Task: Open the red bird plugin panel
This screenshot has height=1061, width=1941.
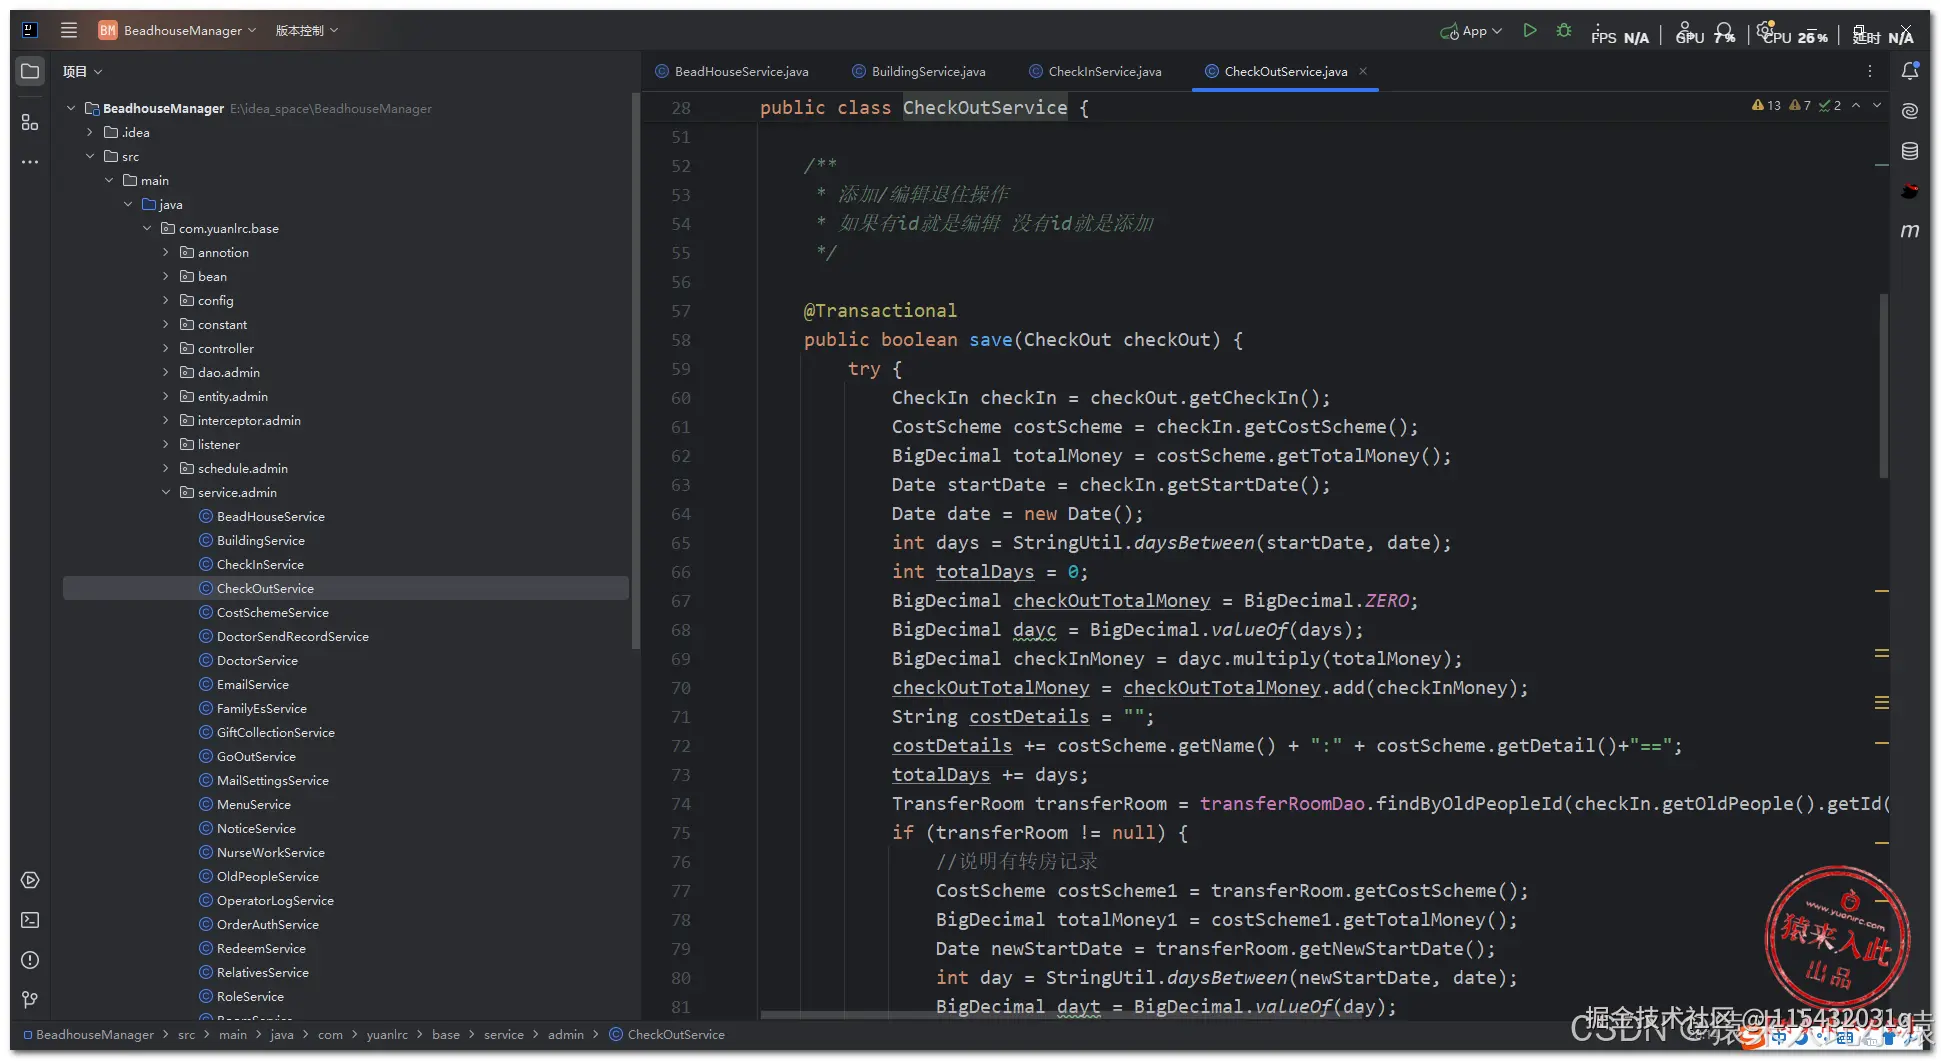Action: pyautogui.click(x=1910, y=191)
